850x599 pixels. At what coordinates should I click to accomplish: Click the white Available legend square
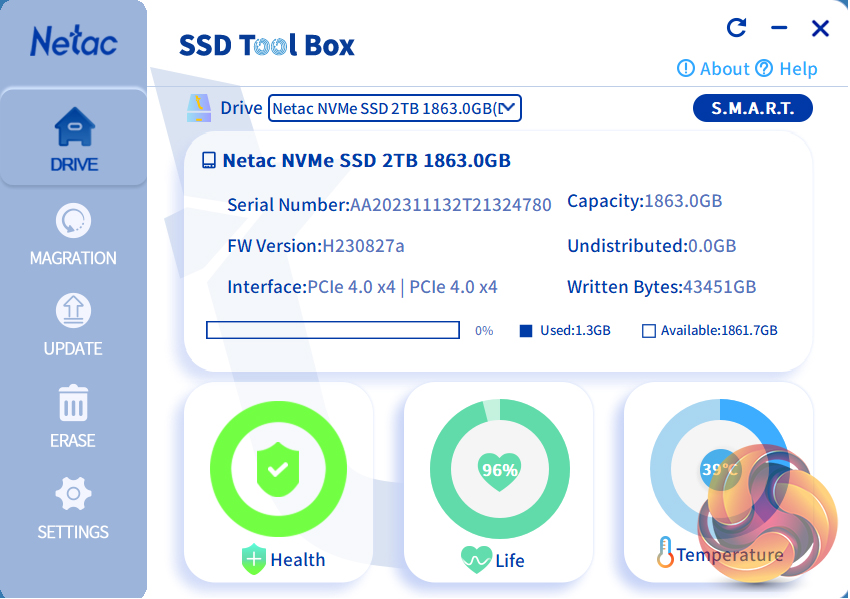(648, 331)
